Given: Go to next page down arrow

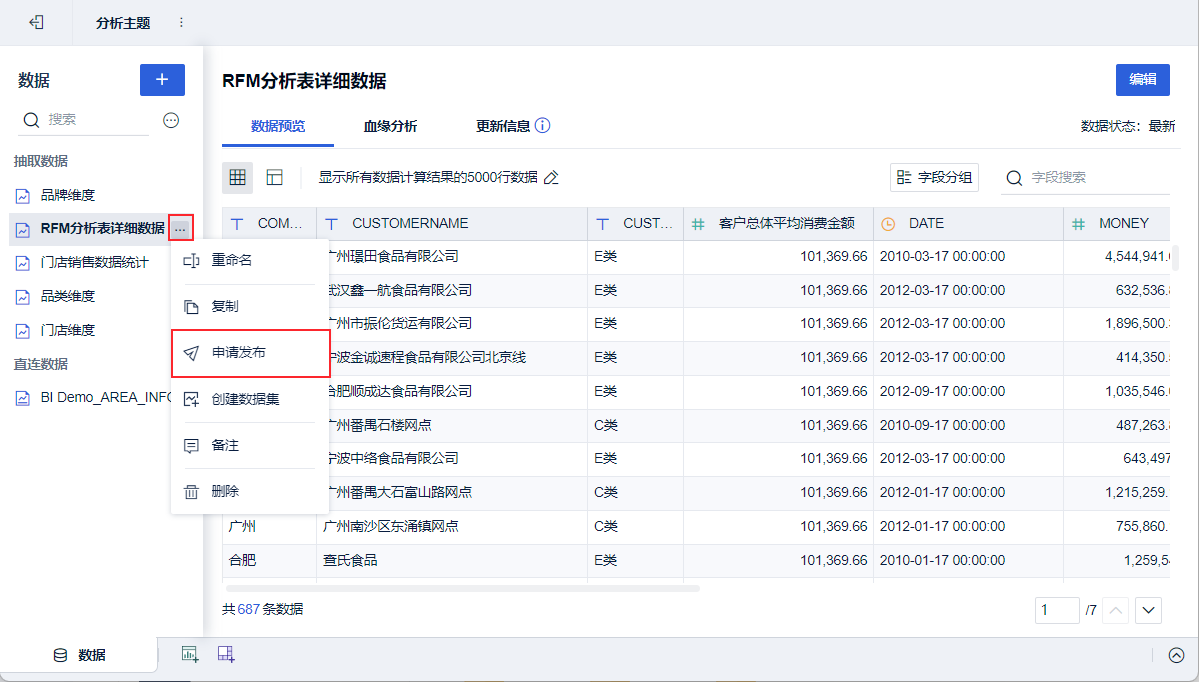Looking at the screenshot, I should (1149, 610).
